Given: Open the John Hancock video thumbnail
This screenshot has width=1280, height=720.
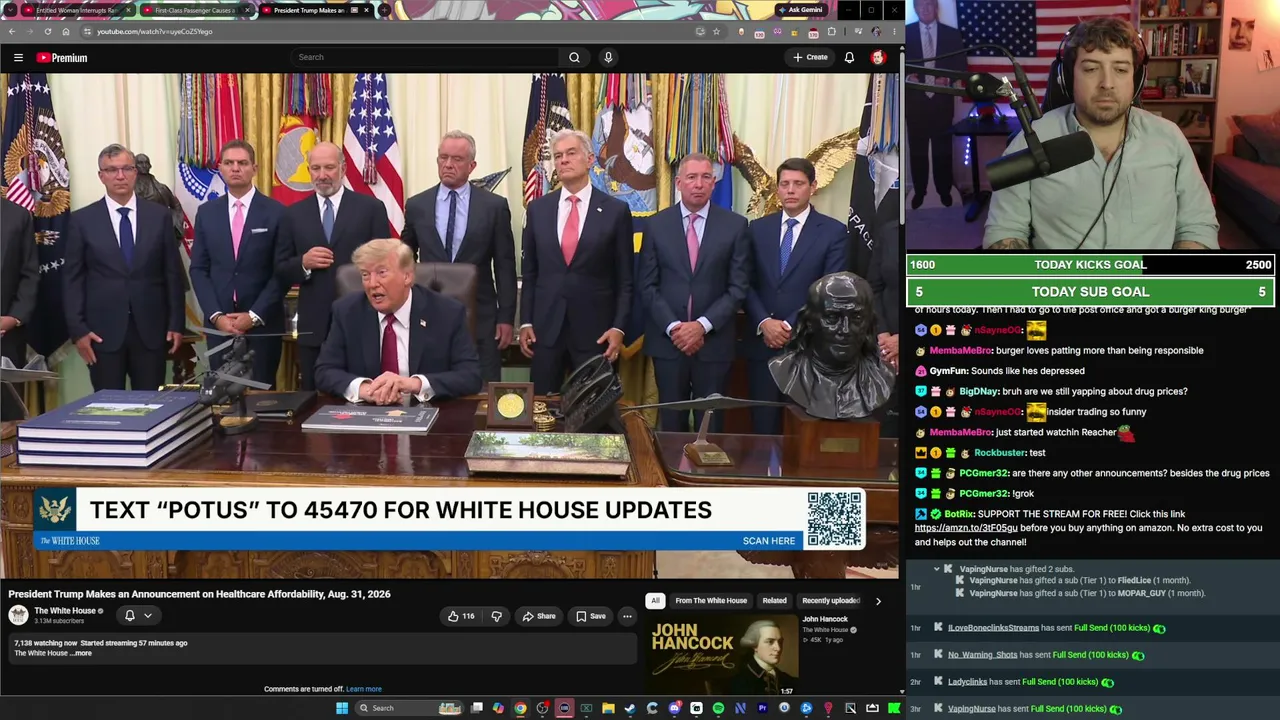Looking at the screenshot, I should [x=722, y=655].
